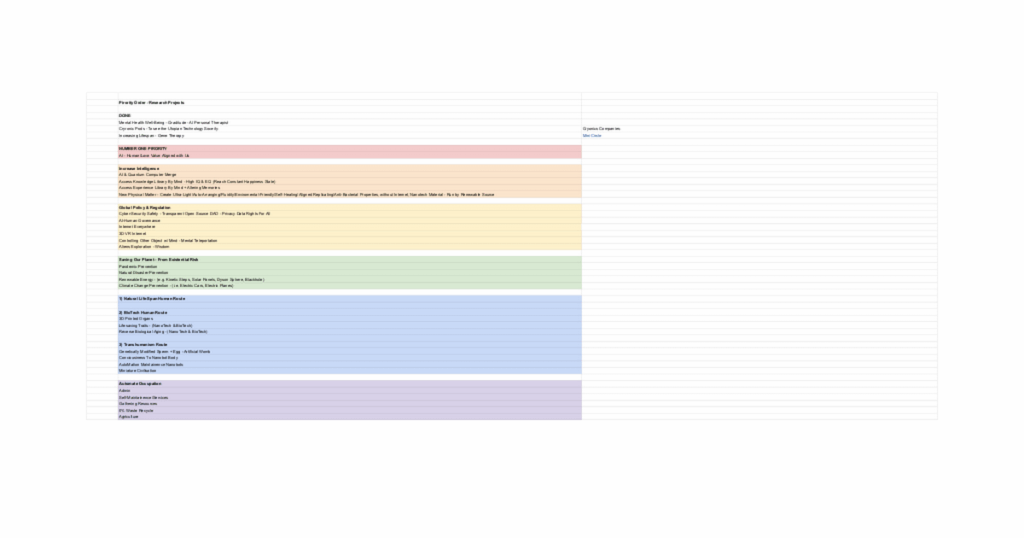The image size is (1024, 538).
Task: Select the '3D Printed Organs' cell
Action: [349, 319]
